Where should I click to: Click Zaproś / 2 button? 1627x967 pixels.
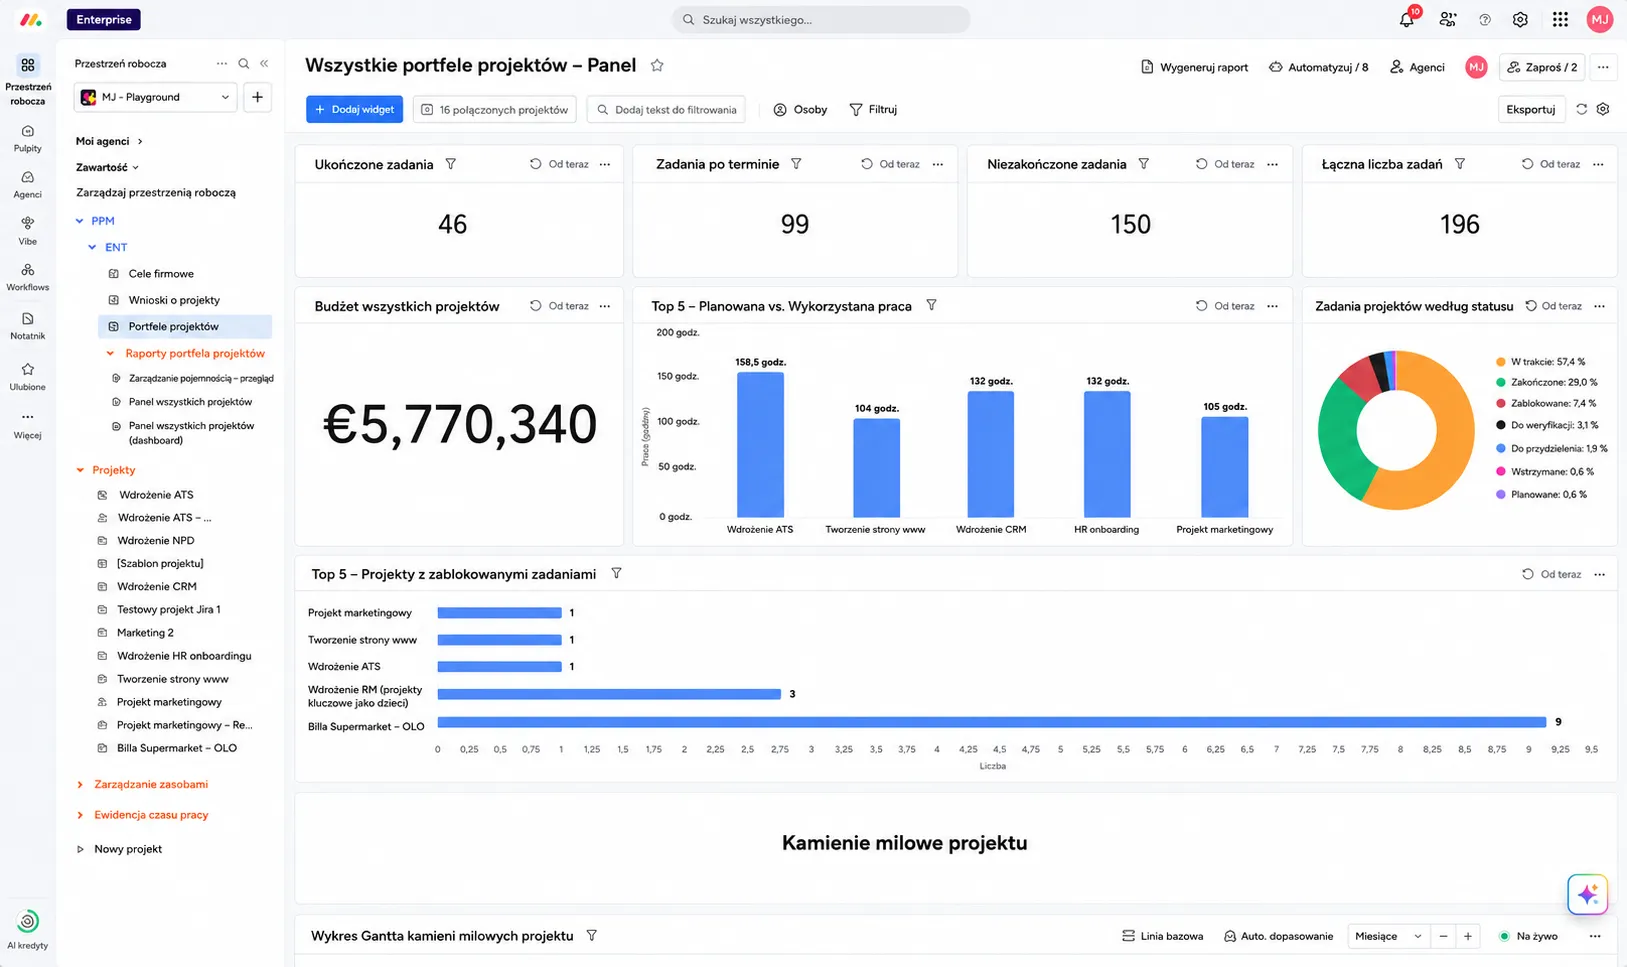[1542, 67]
